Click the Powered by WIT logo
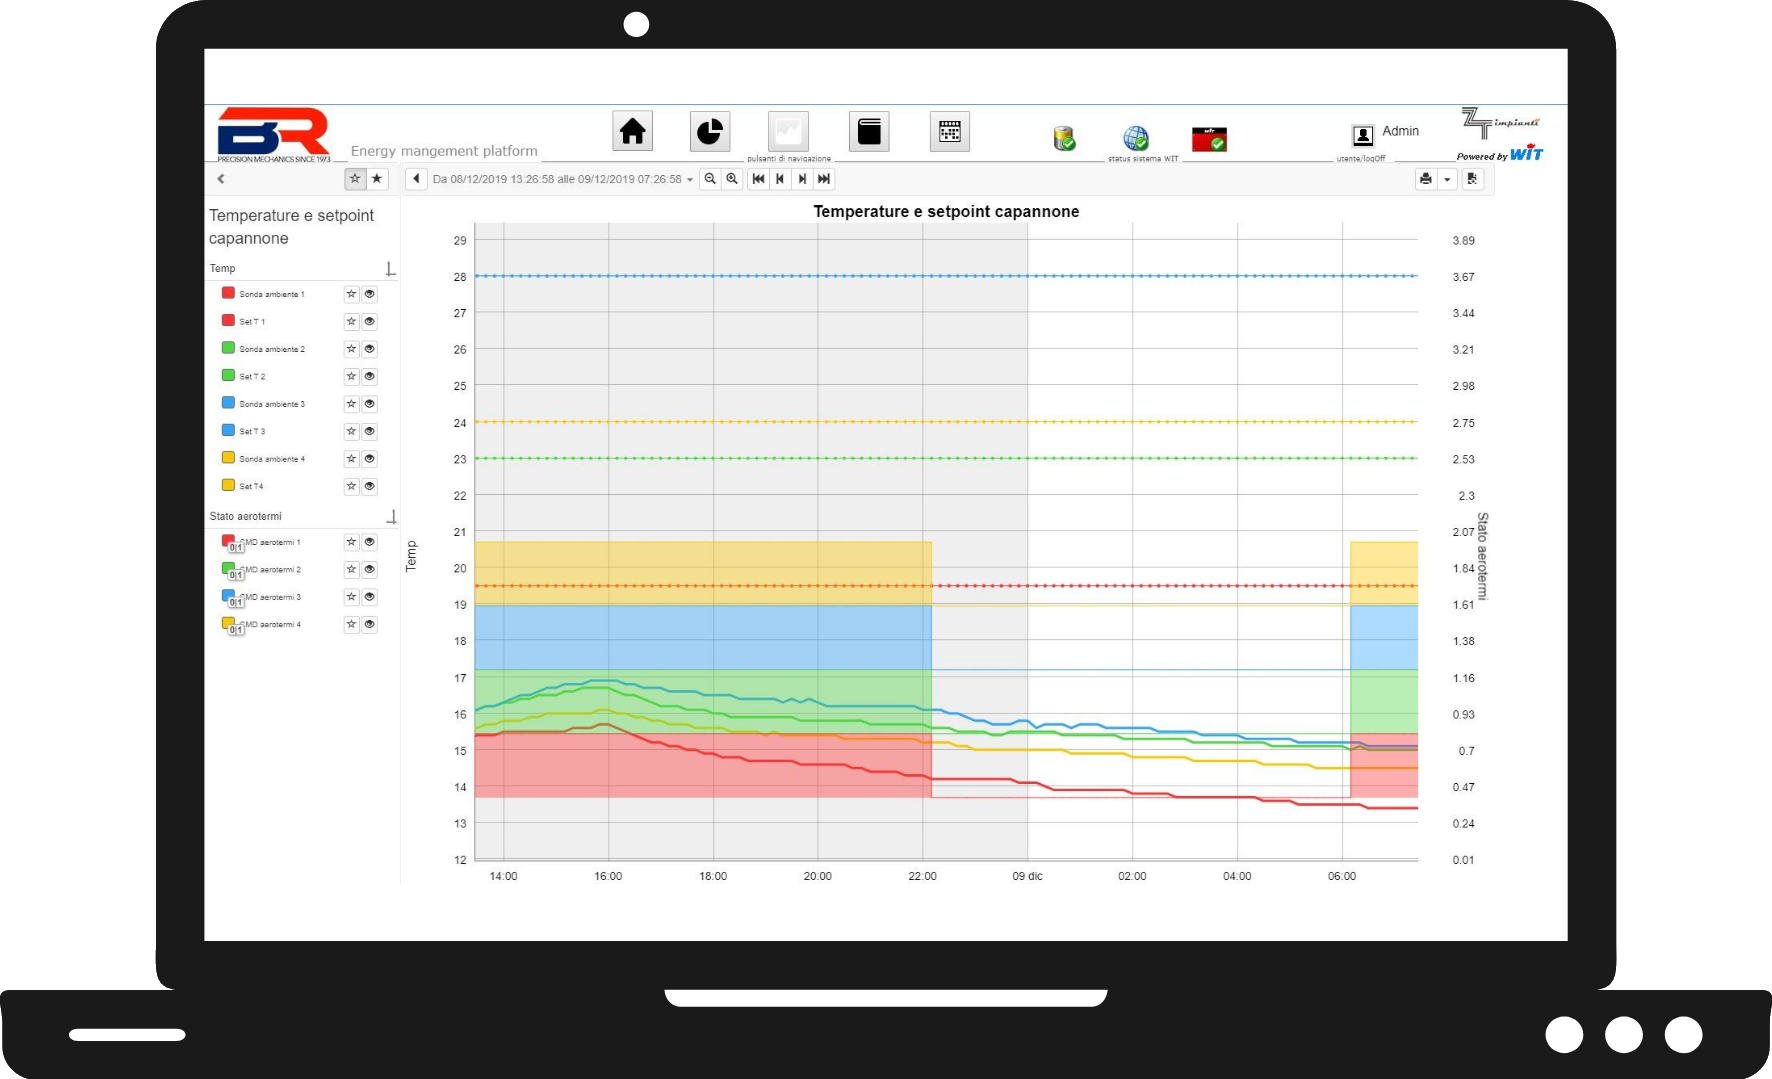This screenshot has width=1772, height=1079. [x=1500, y=154]
